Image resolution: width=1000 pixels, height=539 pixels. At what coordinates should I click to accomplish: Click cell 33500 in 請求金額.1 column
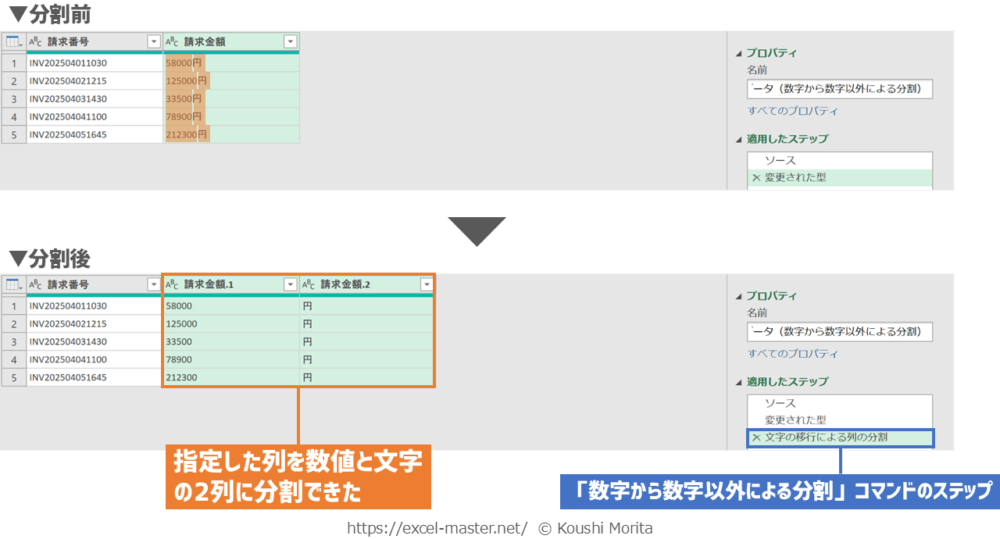click(x=231, y=342)
